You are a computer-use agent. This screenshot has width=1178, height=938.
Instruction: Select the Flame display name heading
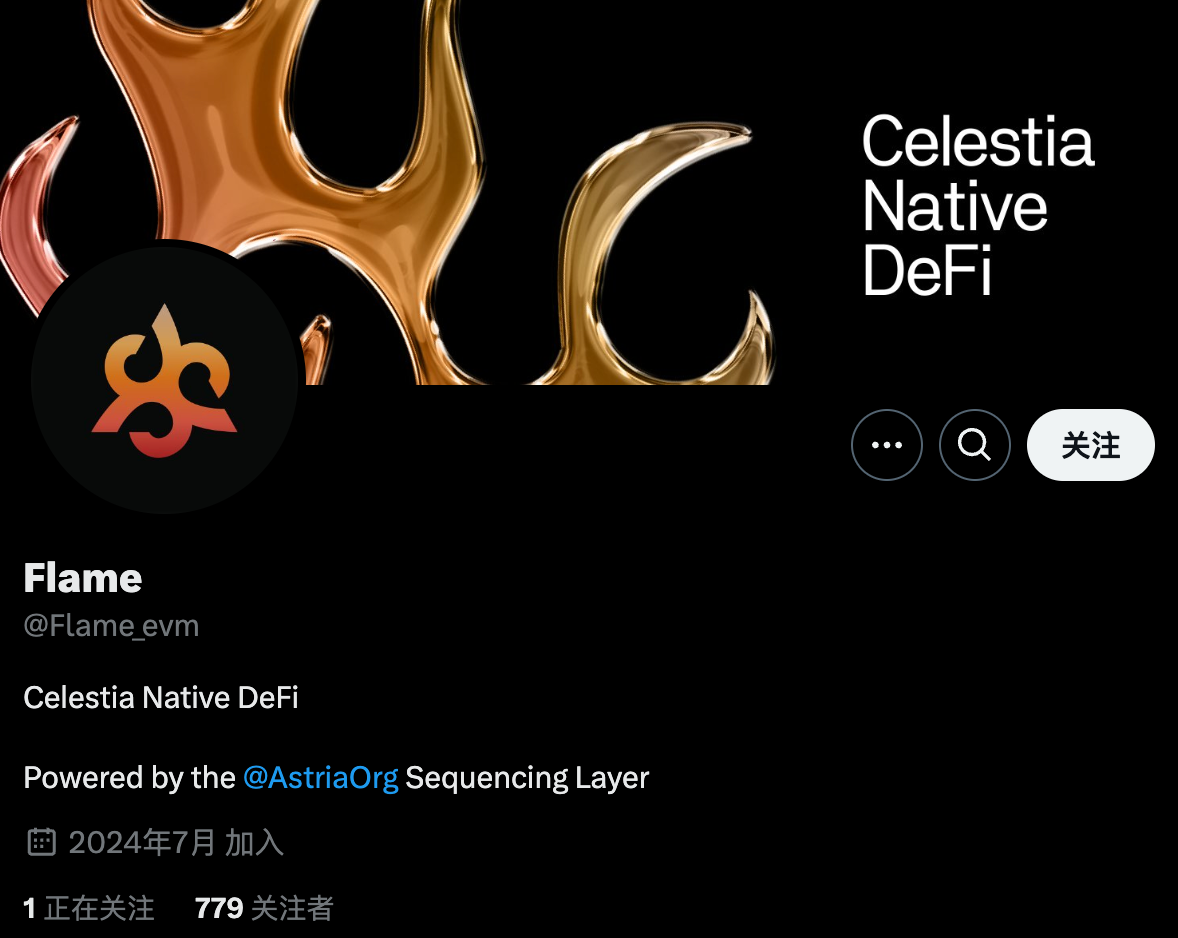(x=83, y=578)
